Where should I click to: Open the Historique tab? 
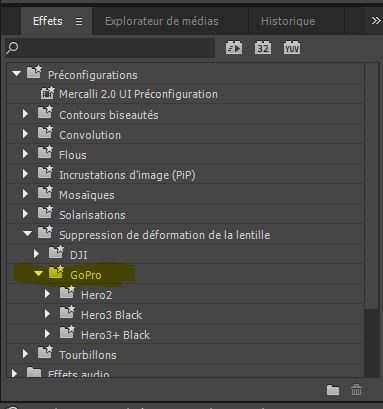288,21
